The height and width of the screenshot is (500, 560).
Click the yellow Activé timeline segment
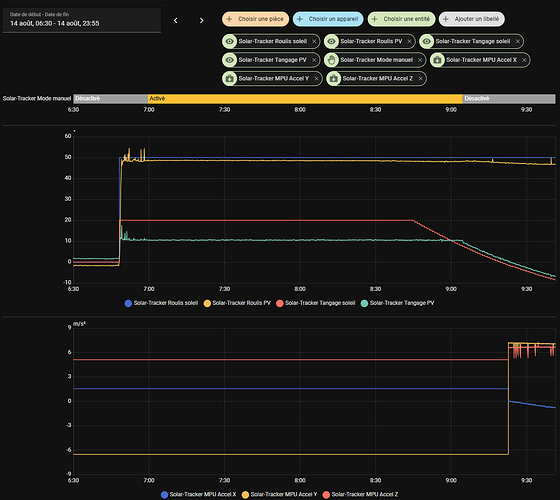click(x=305, y=99)
